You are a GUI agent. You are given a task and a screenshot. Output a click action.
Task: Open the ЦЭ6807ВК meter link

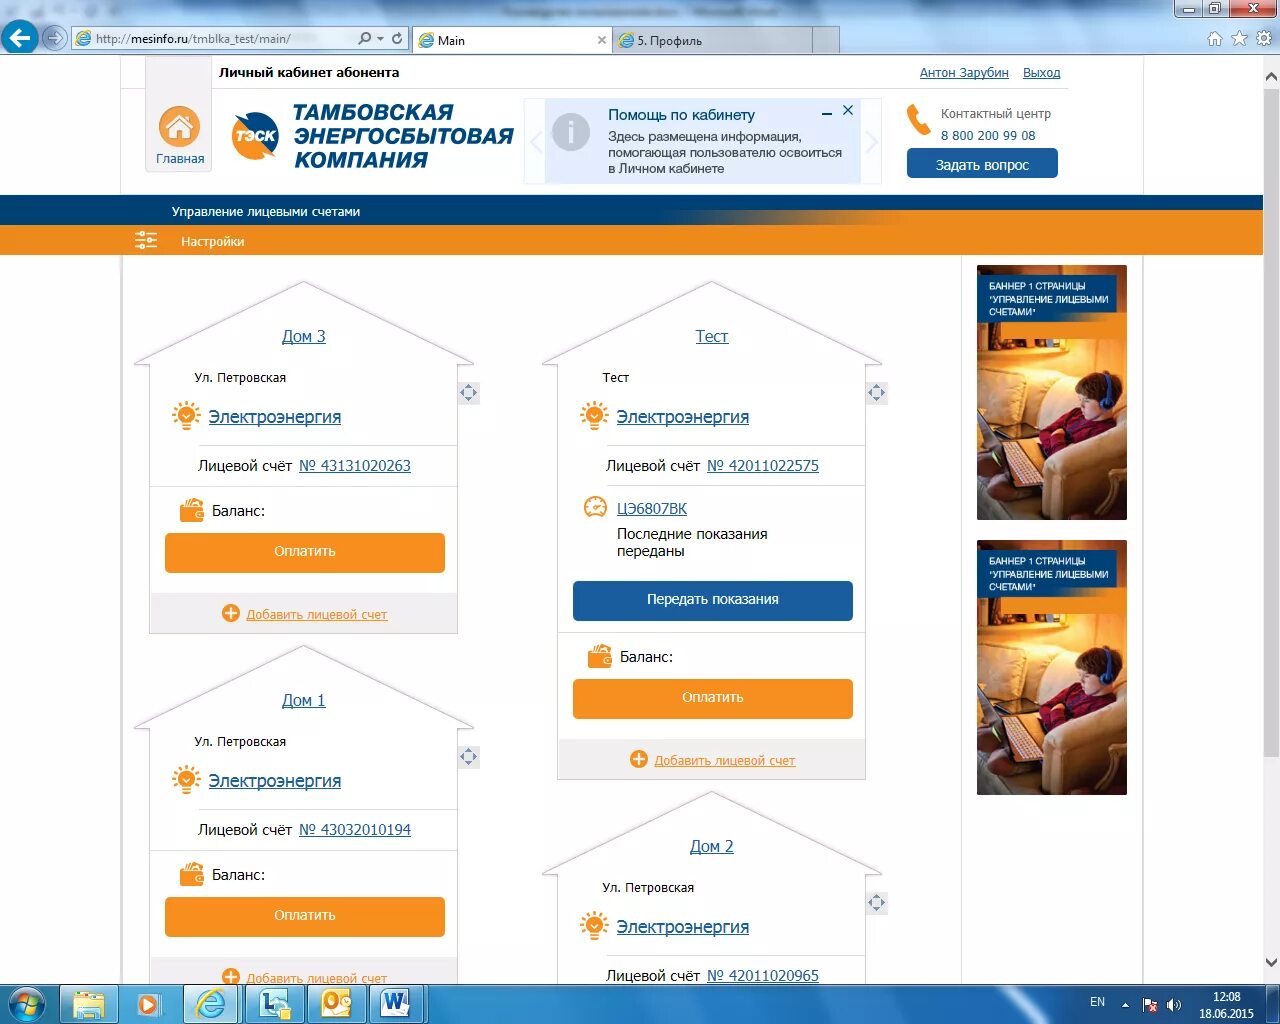pyautogui.click(x=652, y=508)
